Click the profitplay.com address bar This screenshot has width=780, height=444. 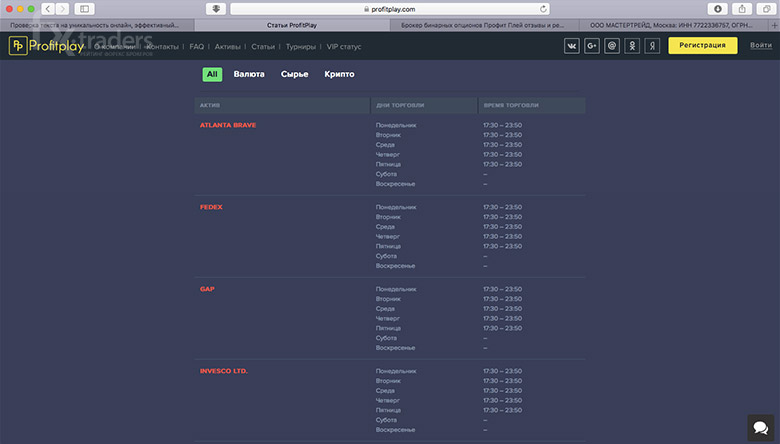(x=390, y=9)
